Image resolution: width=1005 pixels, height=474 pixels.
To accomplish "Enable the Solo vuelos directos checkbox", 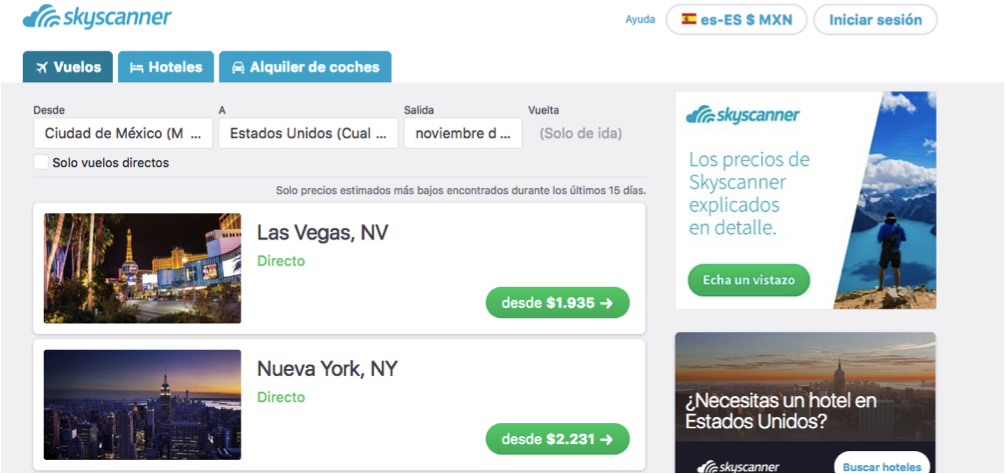I will pos(41,162).
